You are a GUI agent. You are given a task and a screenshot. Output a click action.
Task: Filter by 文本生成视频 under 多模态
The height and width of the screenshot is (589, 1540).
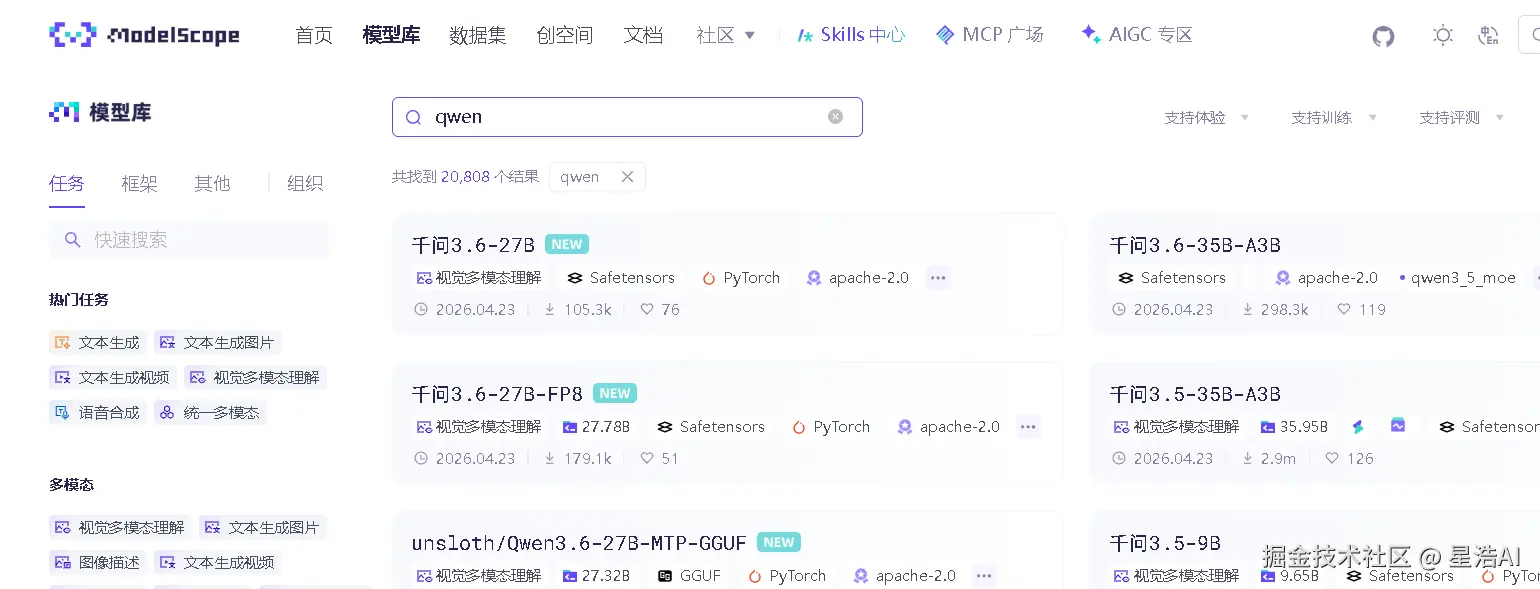point(217,563)
